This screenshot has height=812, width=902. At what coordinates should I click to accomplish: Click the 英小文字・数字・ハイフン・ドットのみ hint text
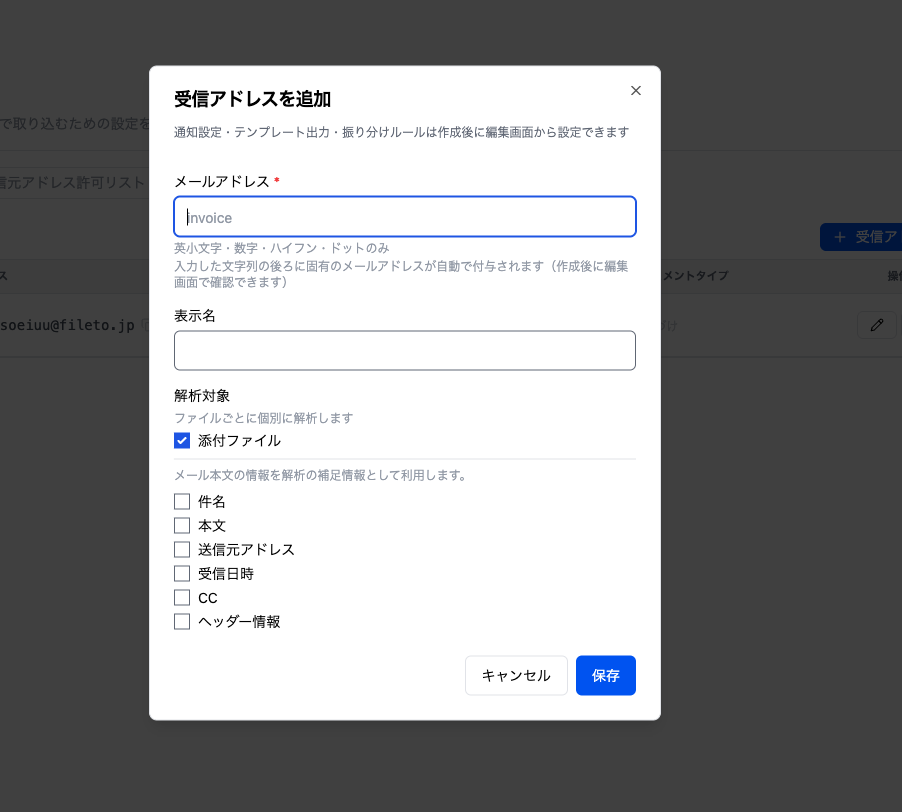282,248
